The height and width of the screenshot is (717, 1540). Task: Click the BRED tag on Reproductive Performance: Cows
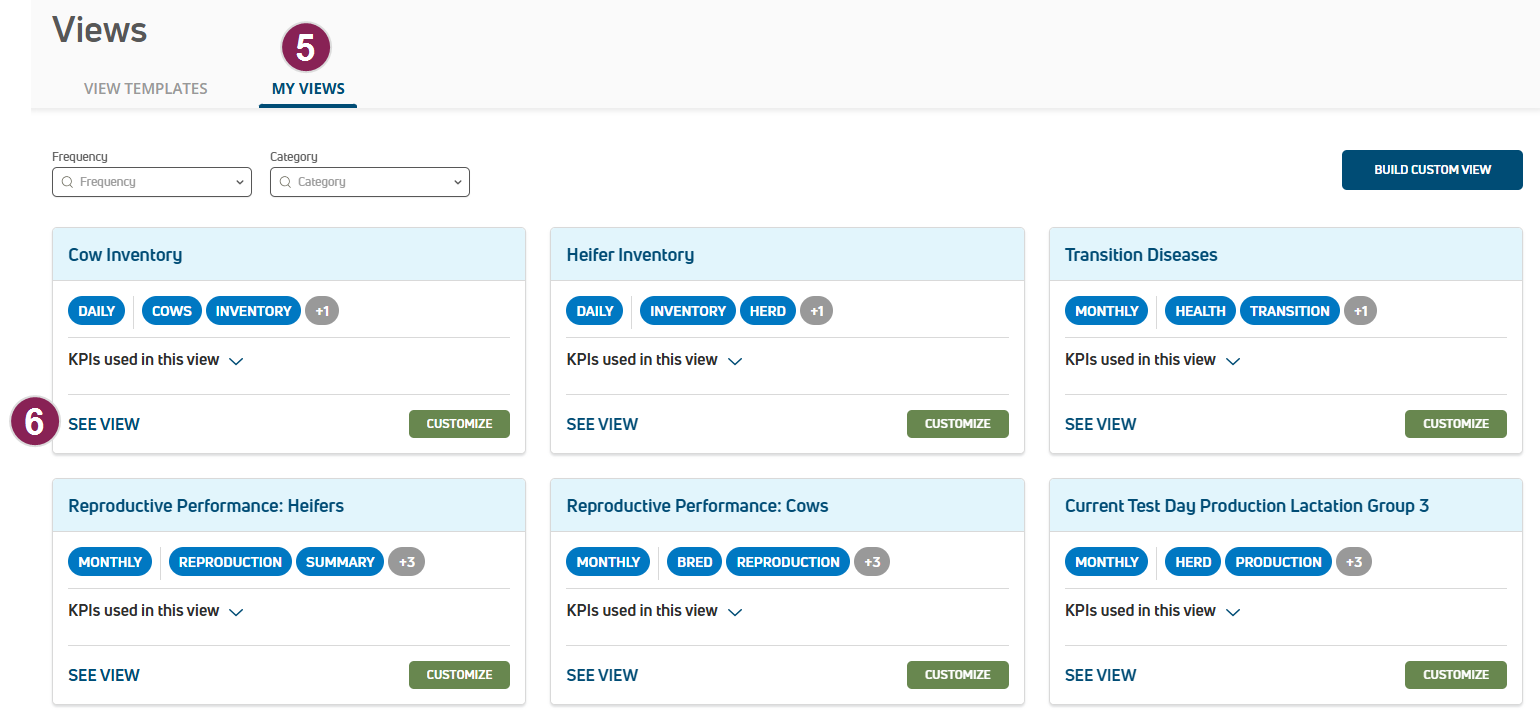point(694,562)
